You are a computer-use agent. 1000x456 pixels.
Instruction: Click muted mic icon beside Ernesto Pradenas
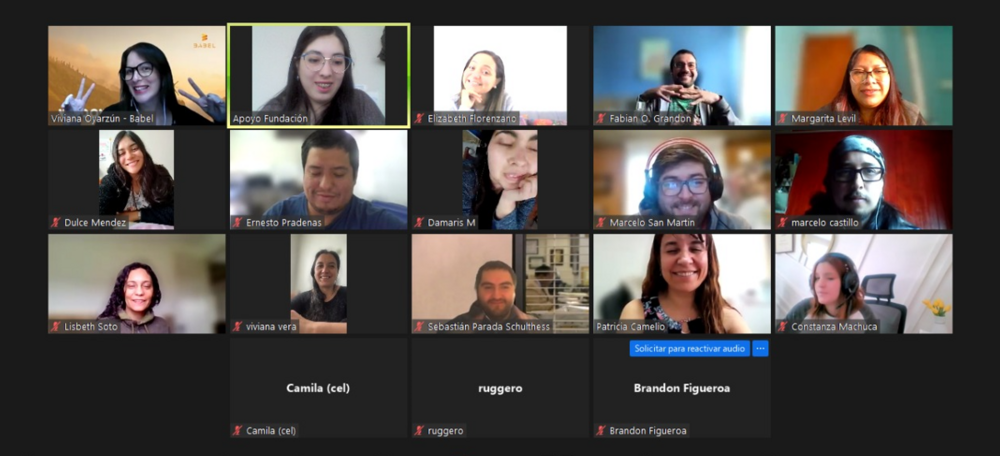[237, 223]
